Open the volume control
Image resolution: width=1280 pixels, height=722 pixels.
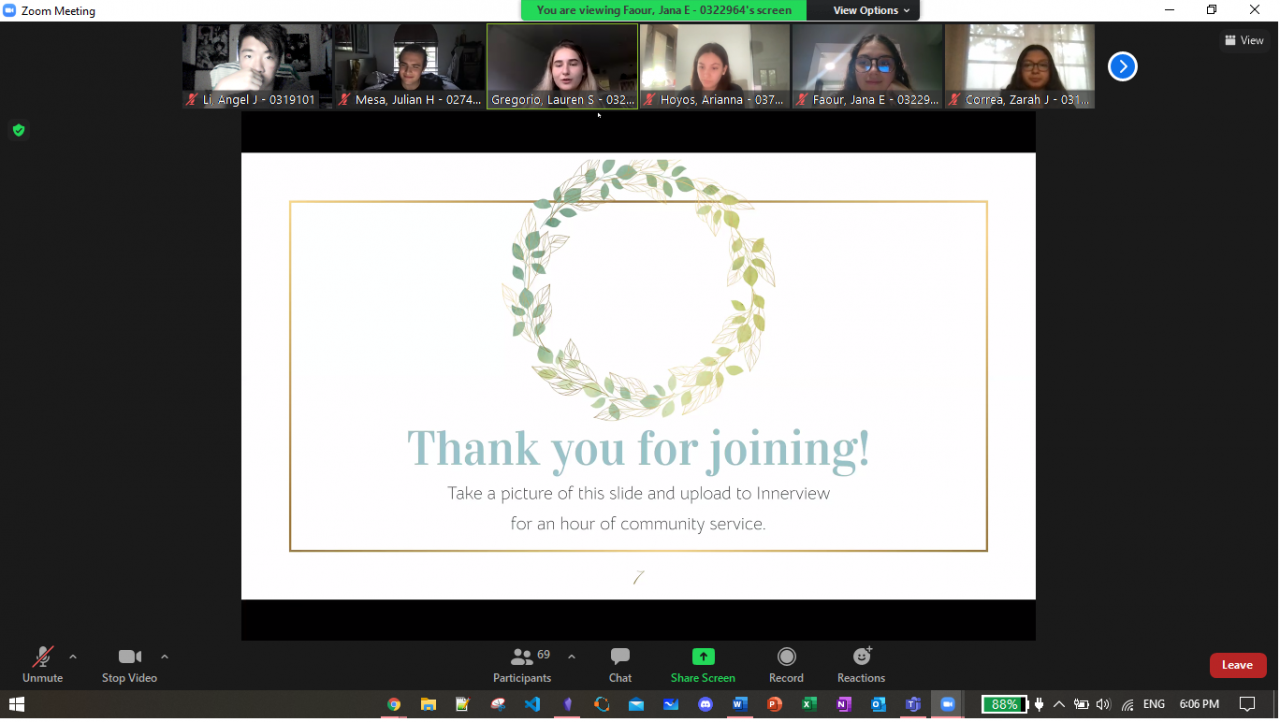tap(1103, 705)
